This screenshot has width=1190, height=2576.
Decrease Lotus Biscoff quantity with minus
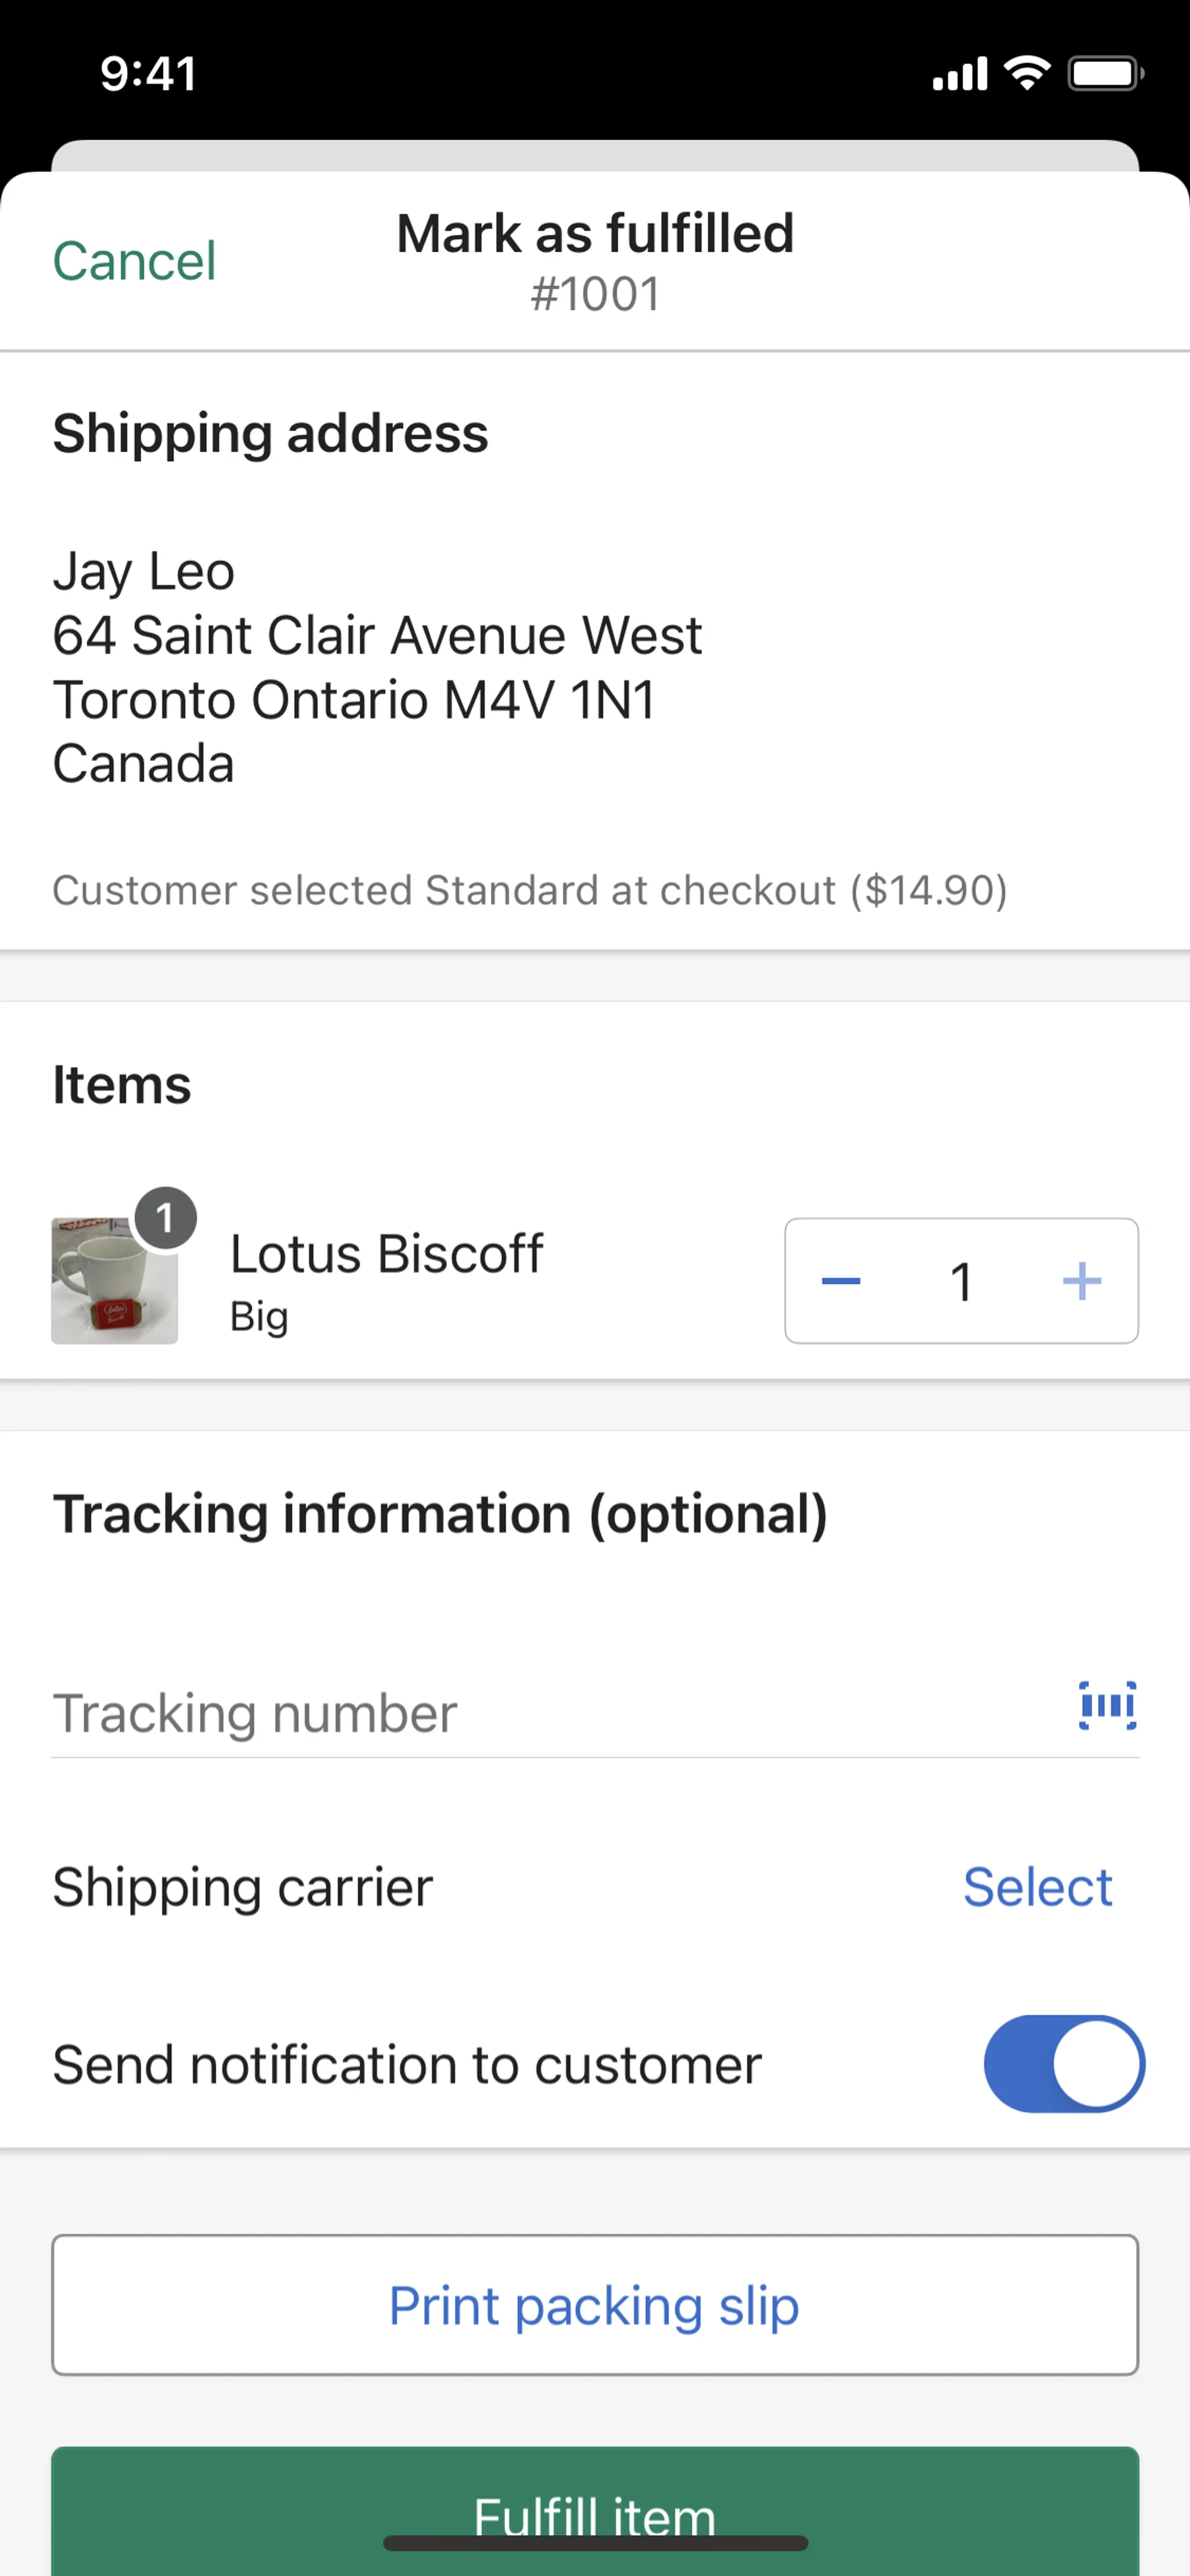tap(841, 1281)
